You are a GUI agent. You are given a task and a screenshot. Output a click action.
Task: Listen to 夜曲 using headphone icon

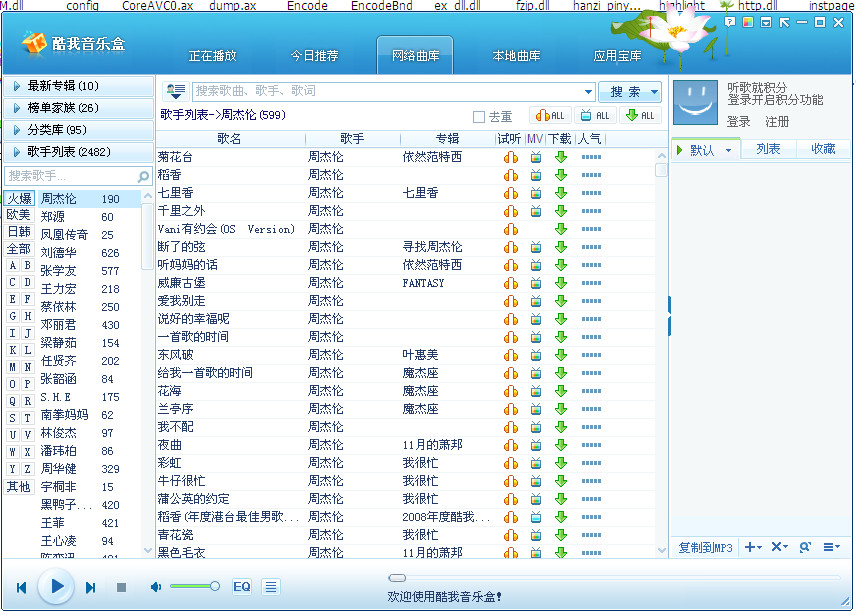point(511,446)
